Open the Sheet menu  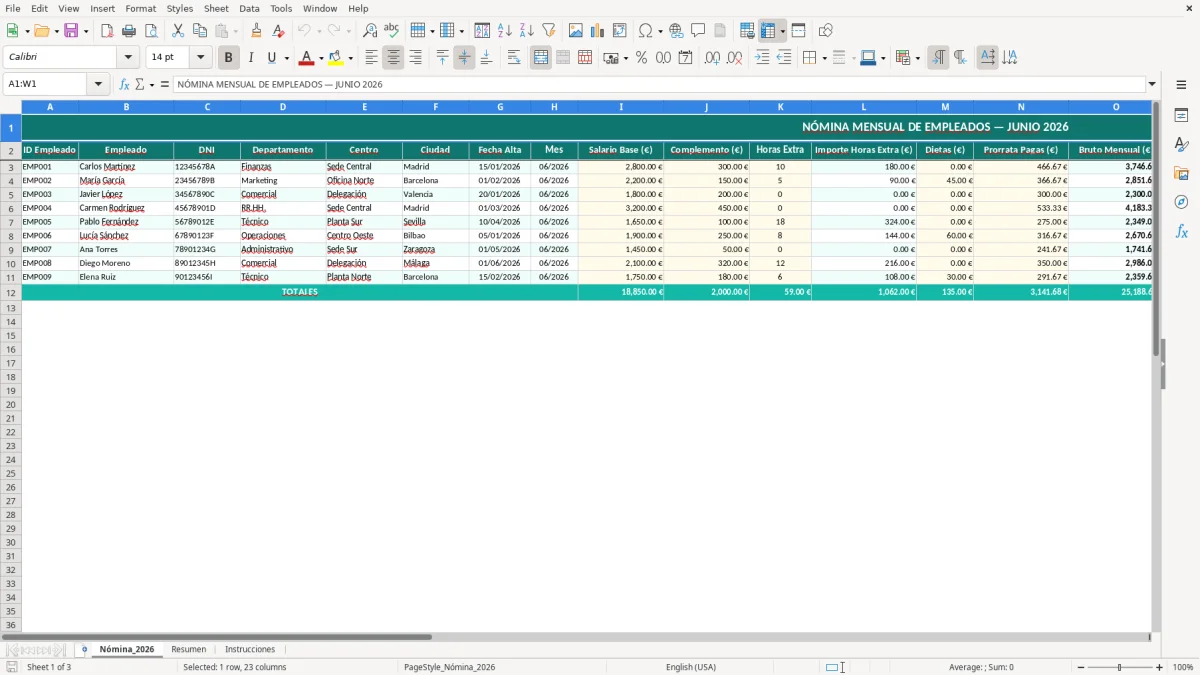(216, 8)
